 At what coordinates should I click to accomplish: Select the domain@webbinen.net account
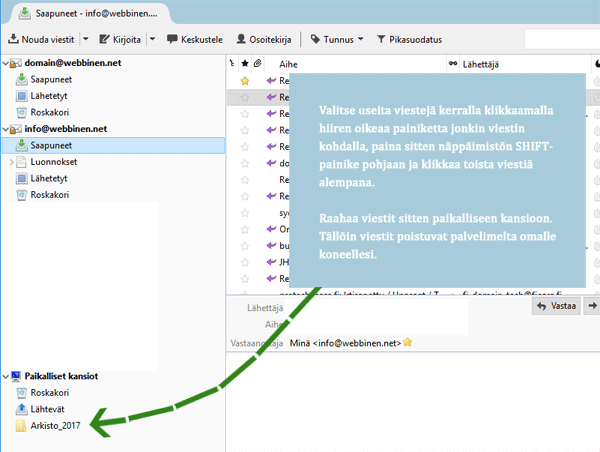pyautogui.click(x=73, y=63)
